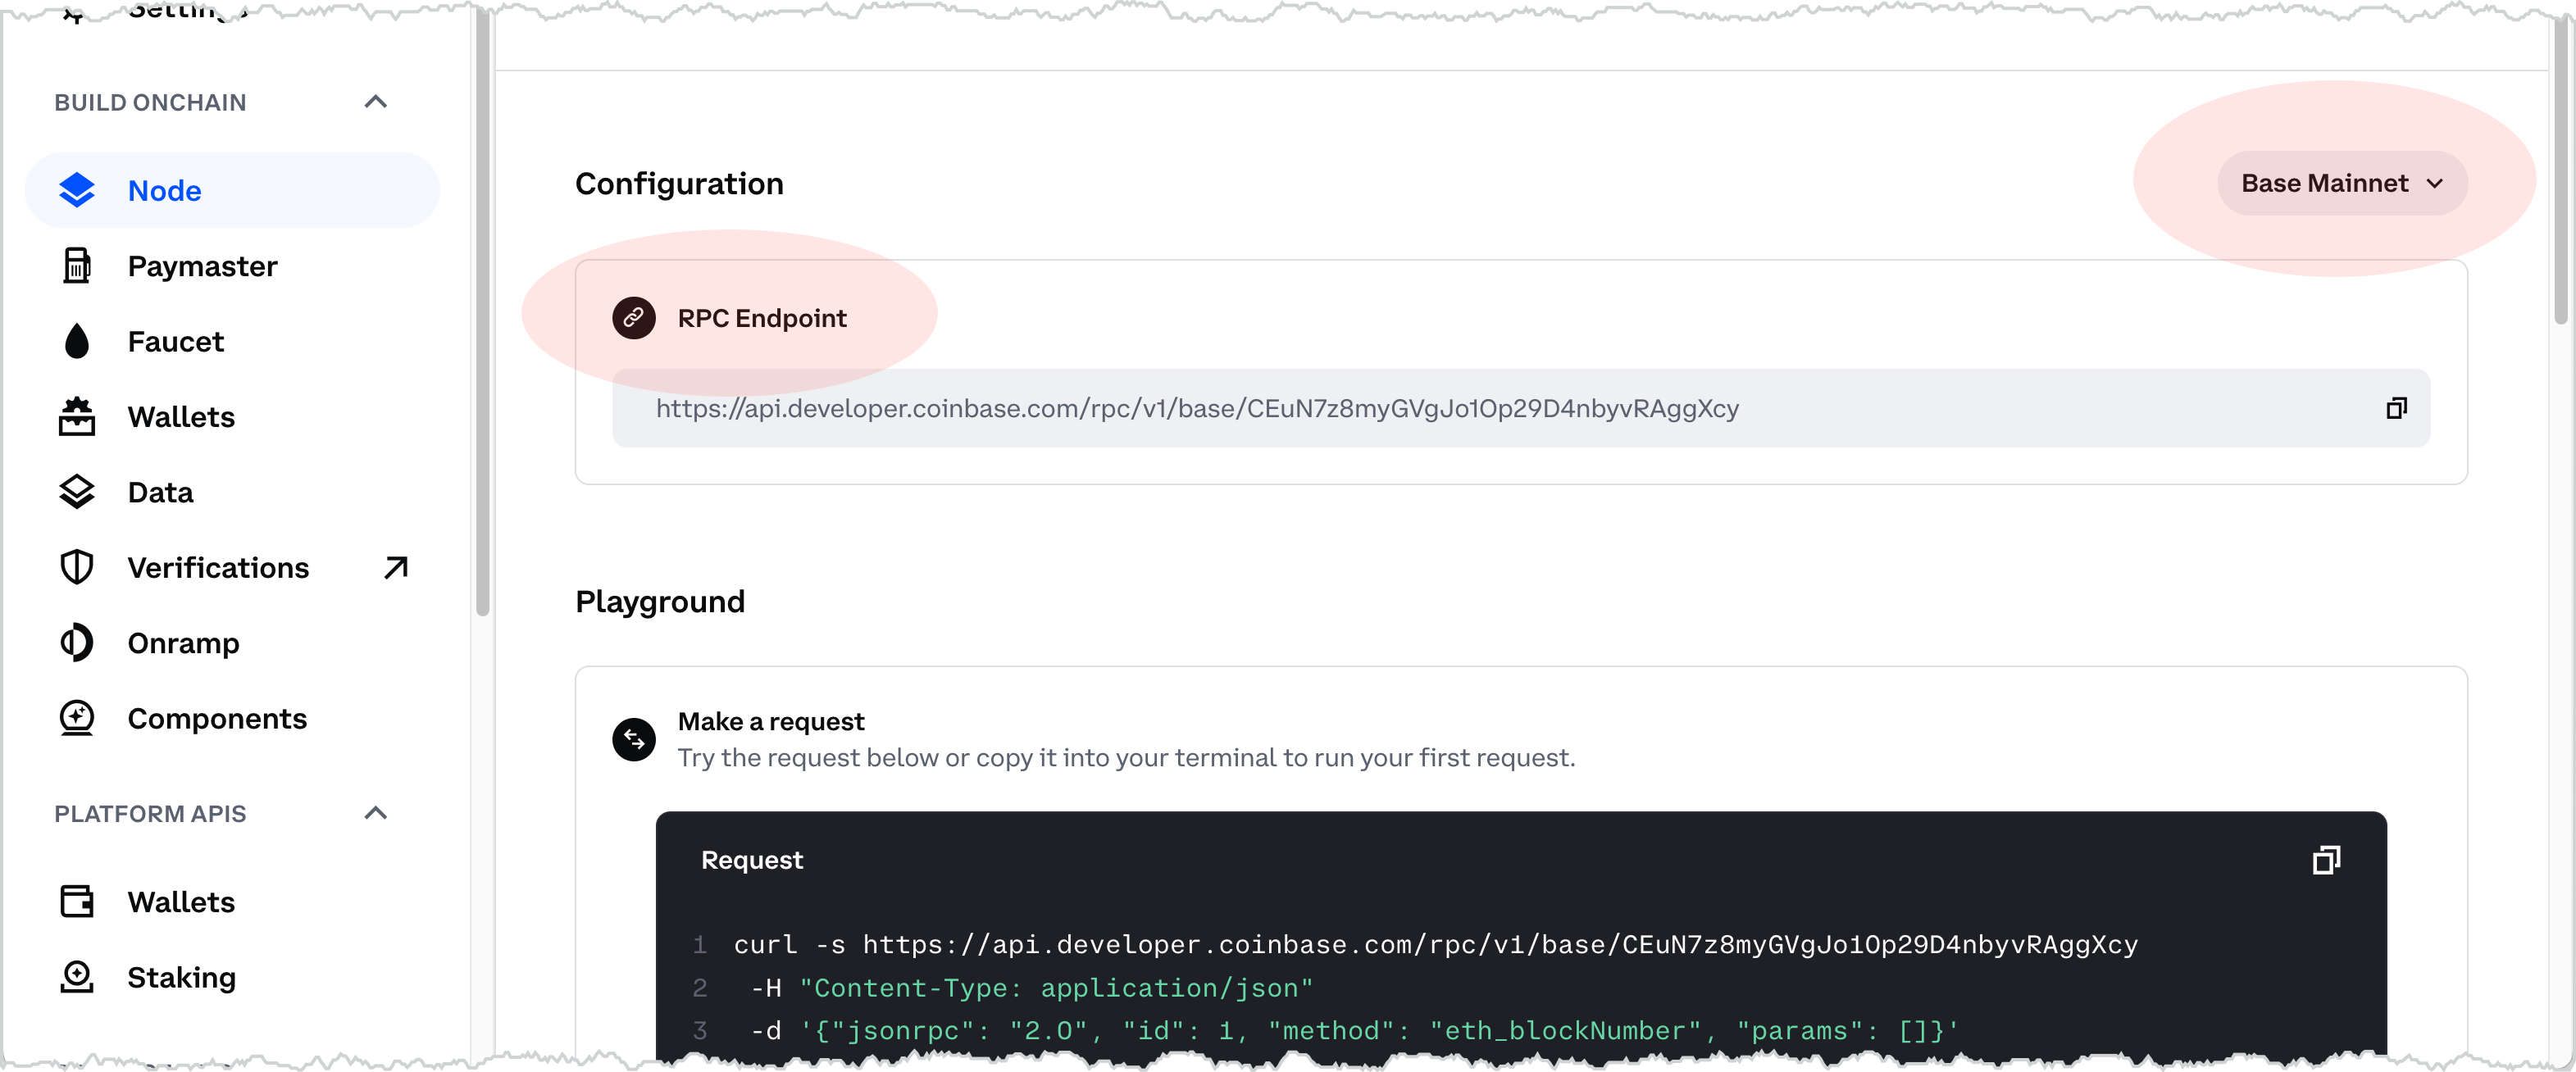Click the Faucet droplet icon
Viewport: 2576px width, 1072px height.
77,341
